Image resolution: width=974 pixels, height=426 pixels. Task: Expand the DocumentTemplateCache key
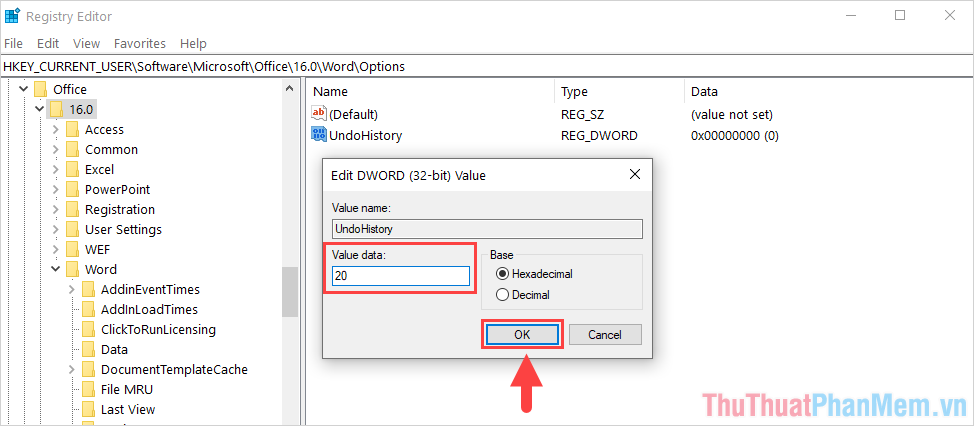72,369
